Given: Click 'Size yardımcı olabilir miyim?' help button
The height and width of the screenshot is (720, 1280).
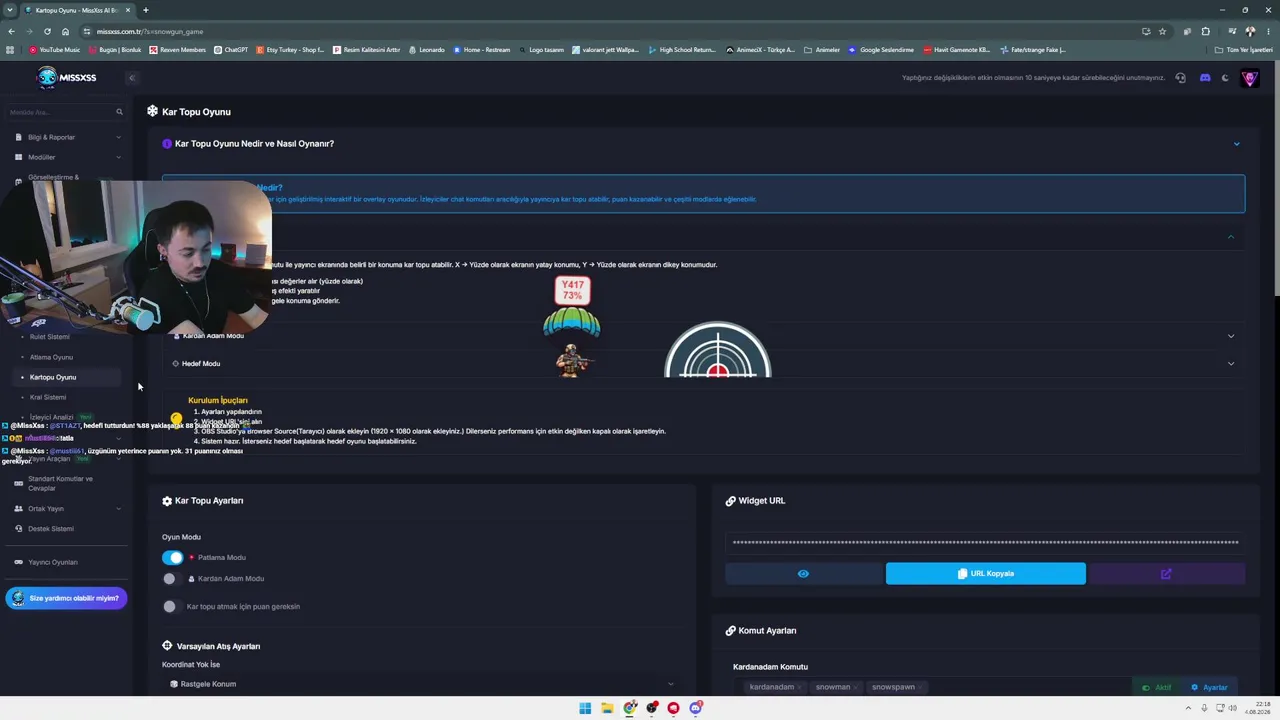Looking at the screenshot, I should click(66, 598).
